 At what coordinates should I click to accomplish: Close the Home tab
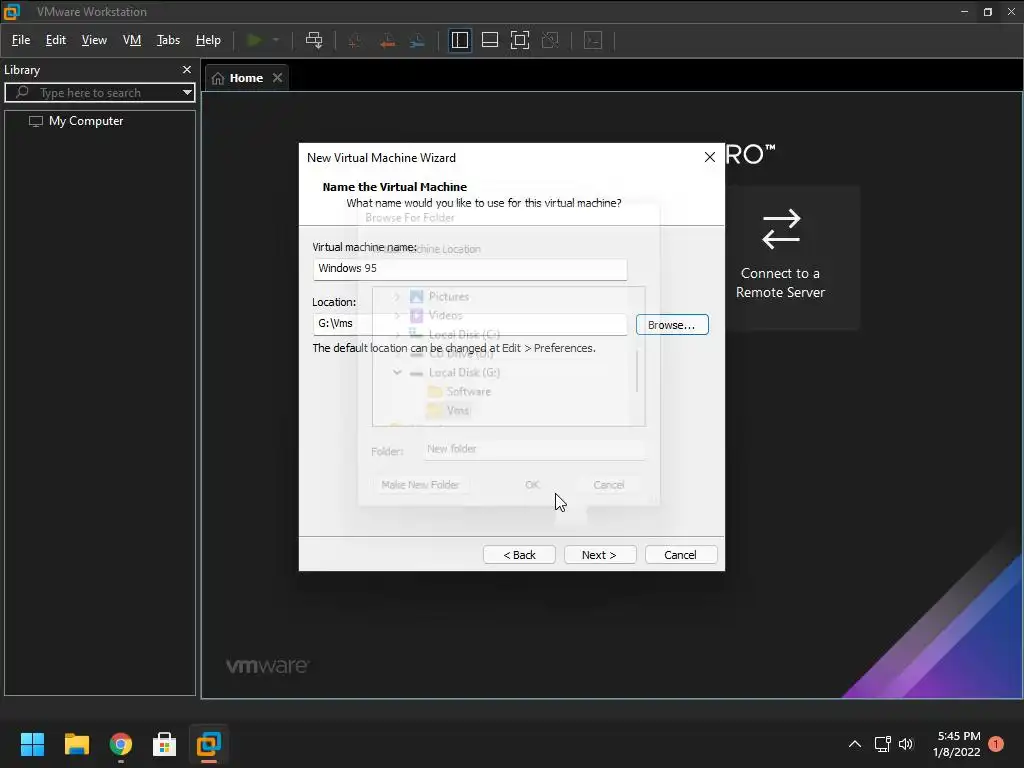(x=278, y=78)
